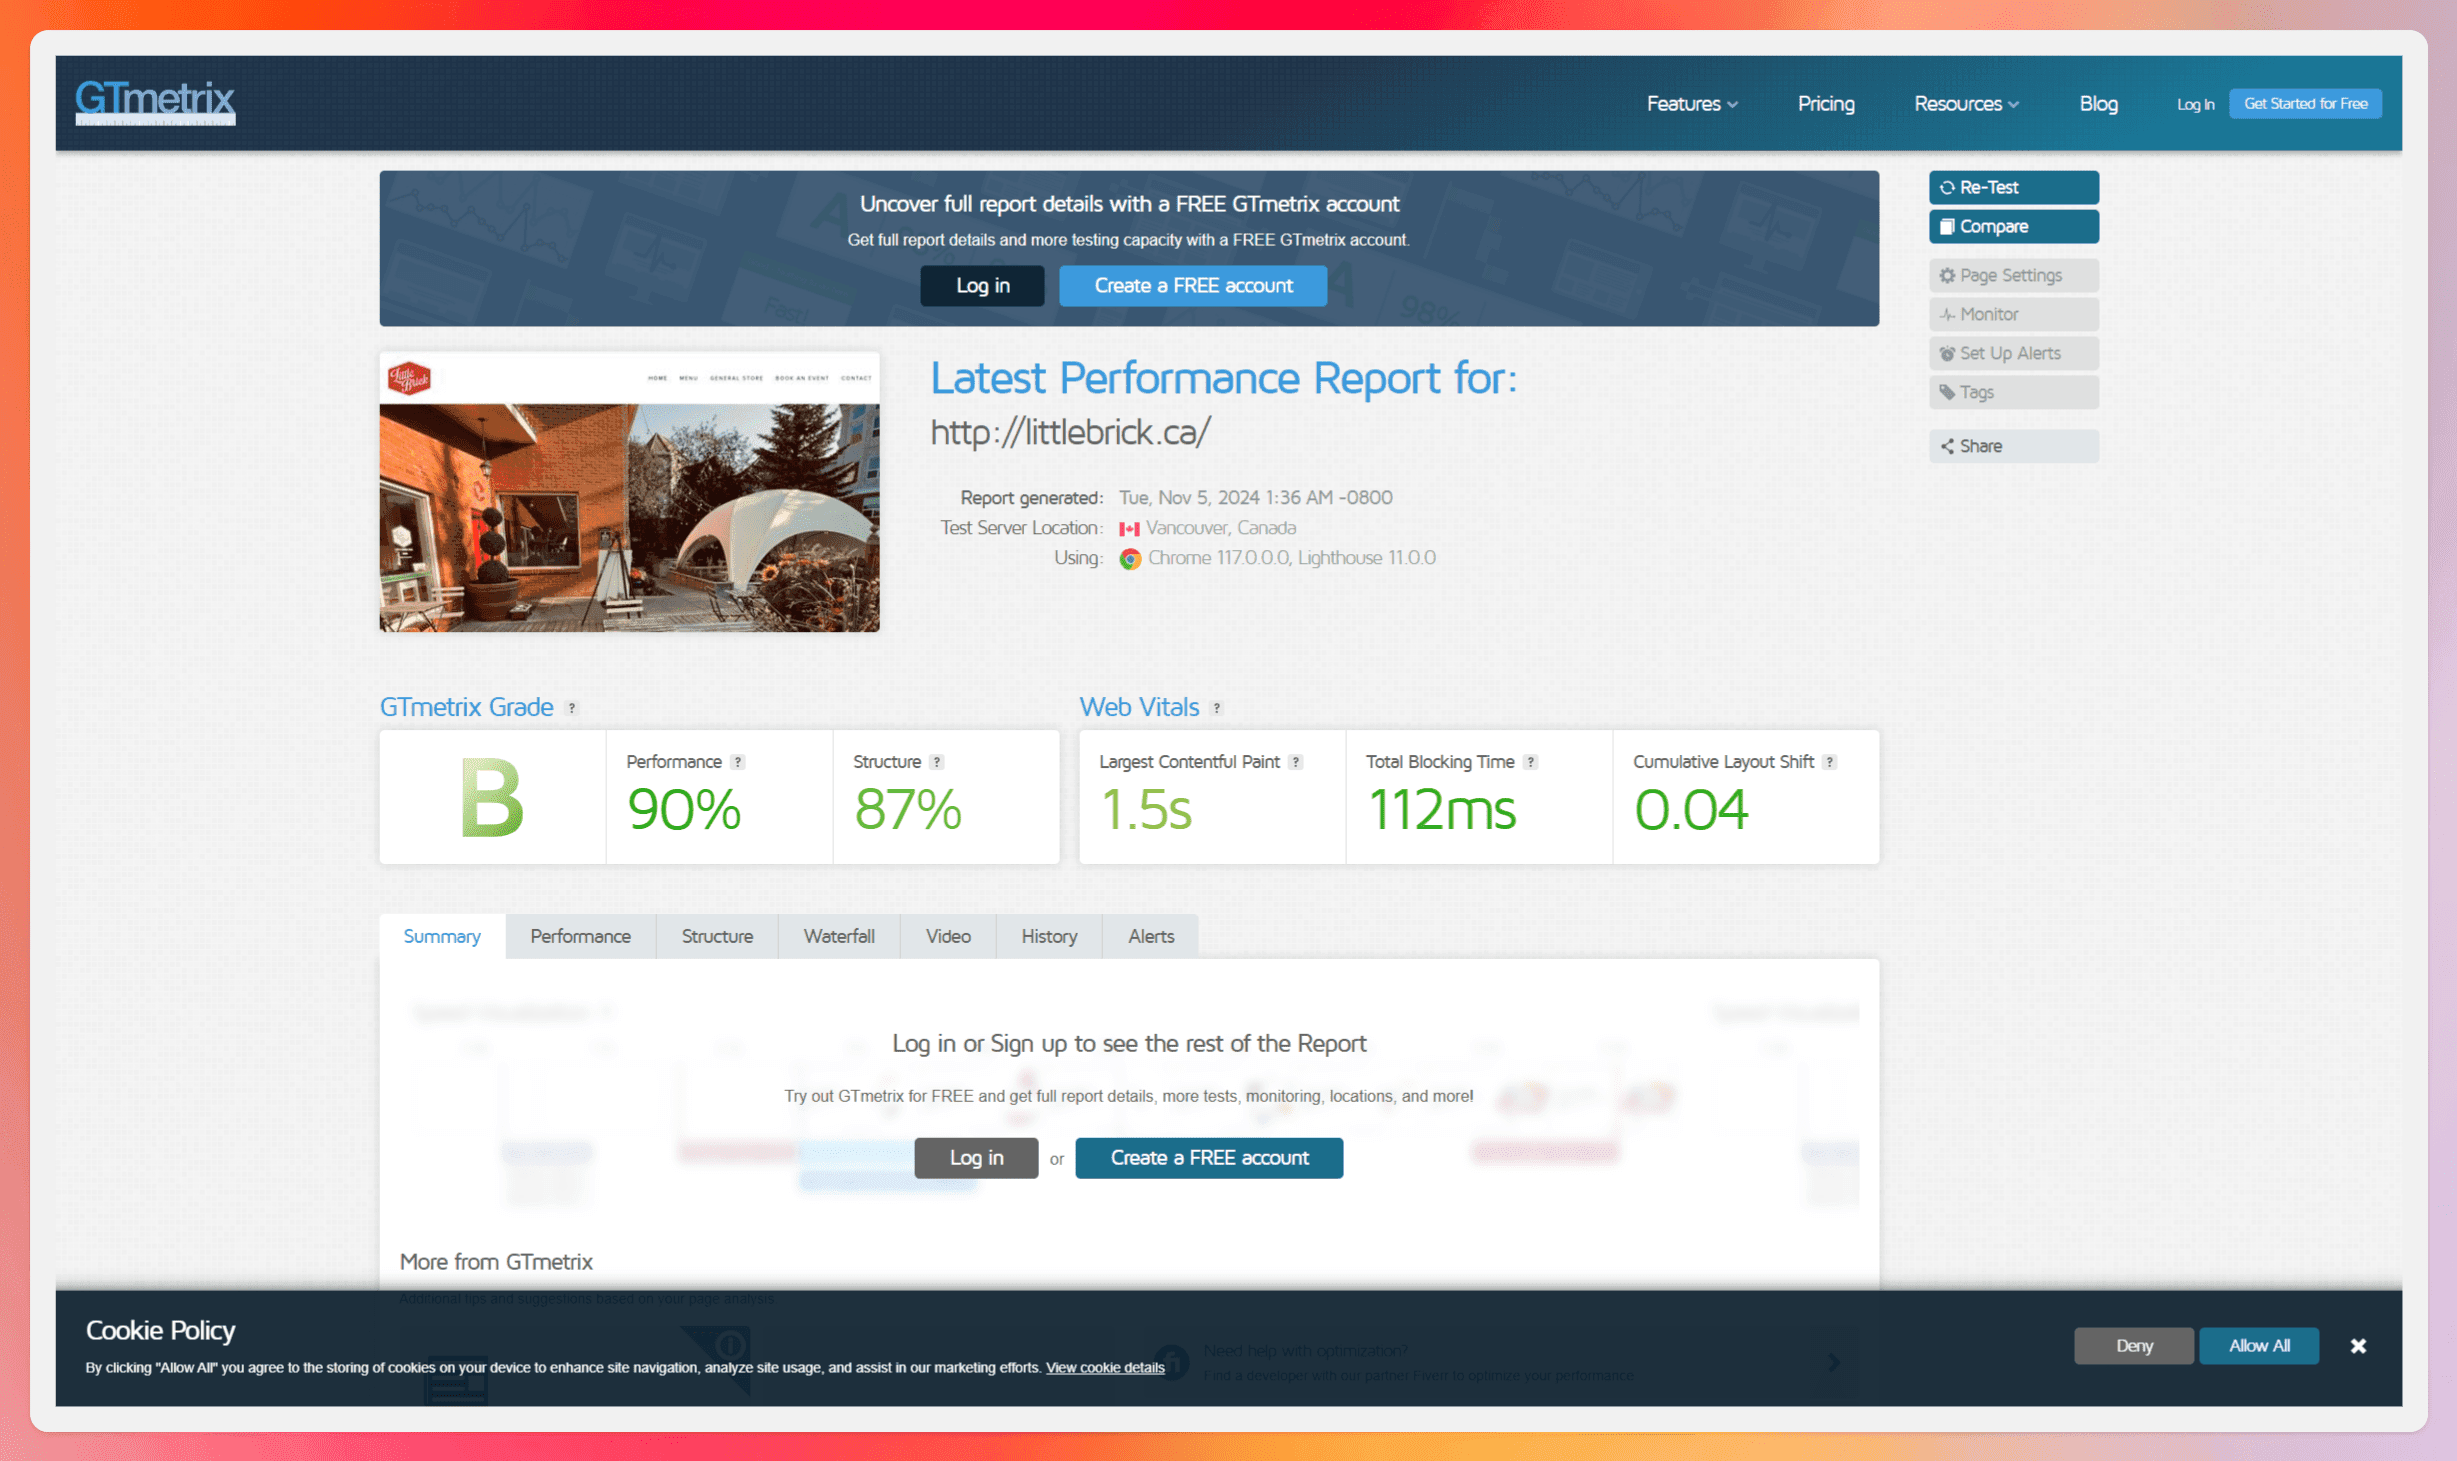Deny cookies in the Cookie Policy
This screenshot has height=1461, width=2457.
(2133, 1346)
